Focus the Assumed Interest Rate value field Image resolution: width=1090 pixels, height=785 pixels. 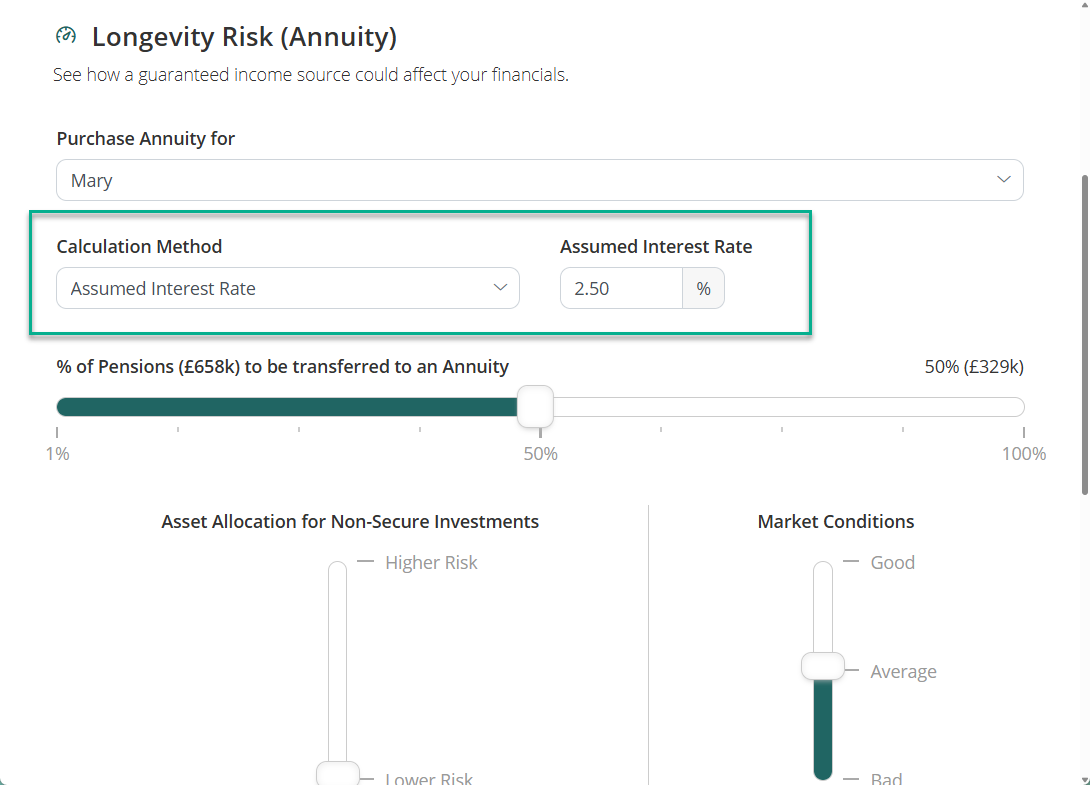click(x=621, y=288)
